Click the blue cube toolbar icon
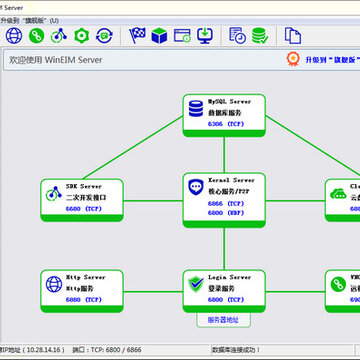The width and height of the screenshot is (360, 360). [159, 36]
